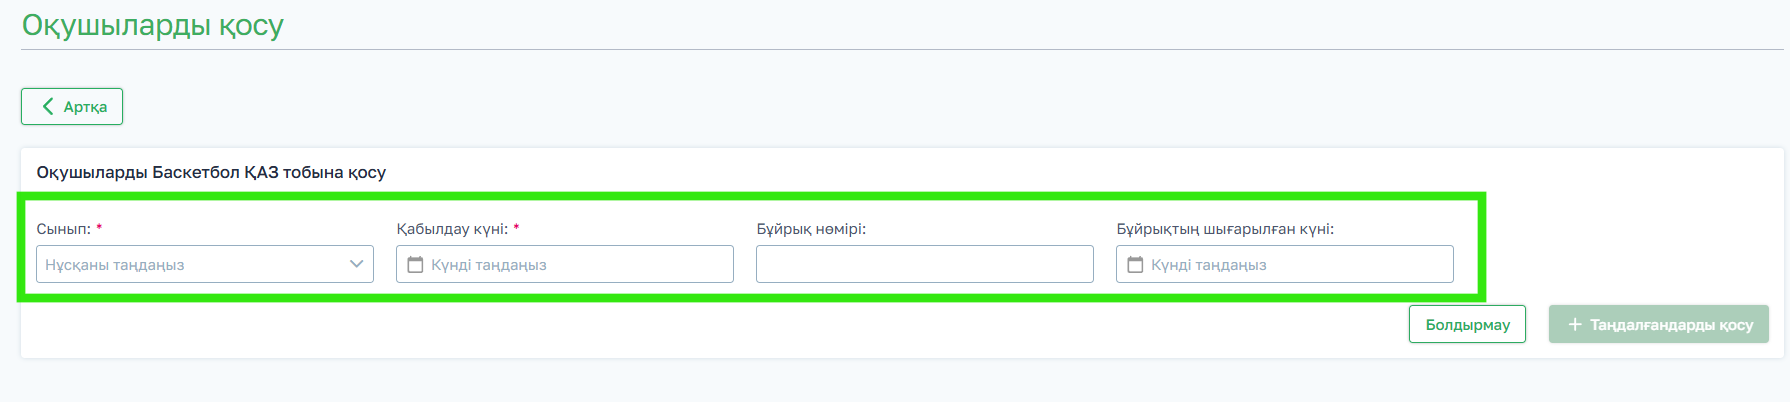Click the red asterisk next to Қабылдау күні

[x=516, y=228]
